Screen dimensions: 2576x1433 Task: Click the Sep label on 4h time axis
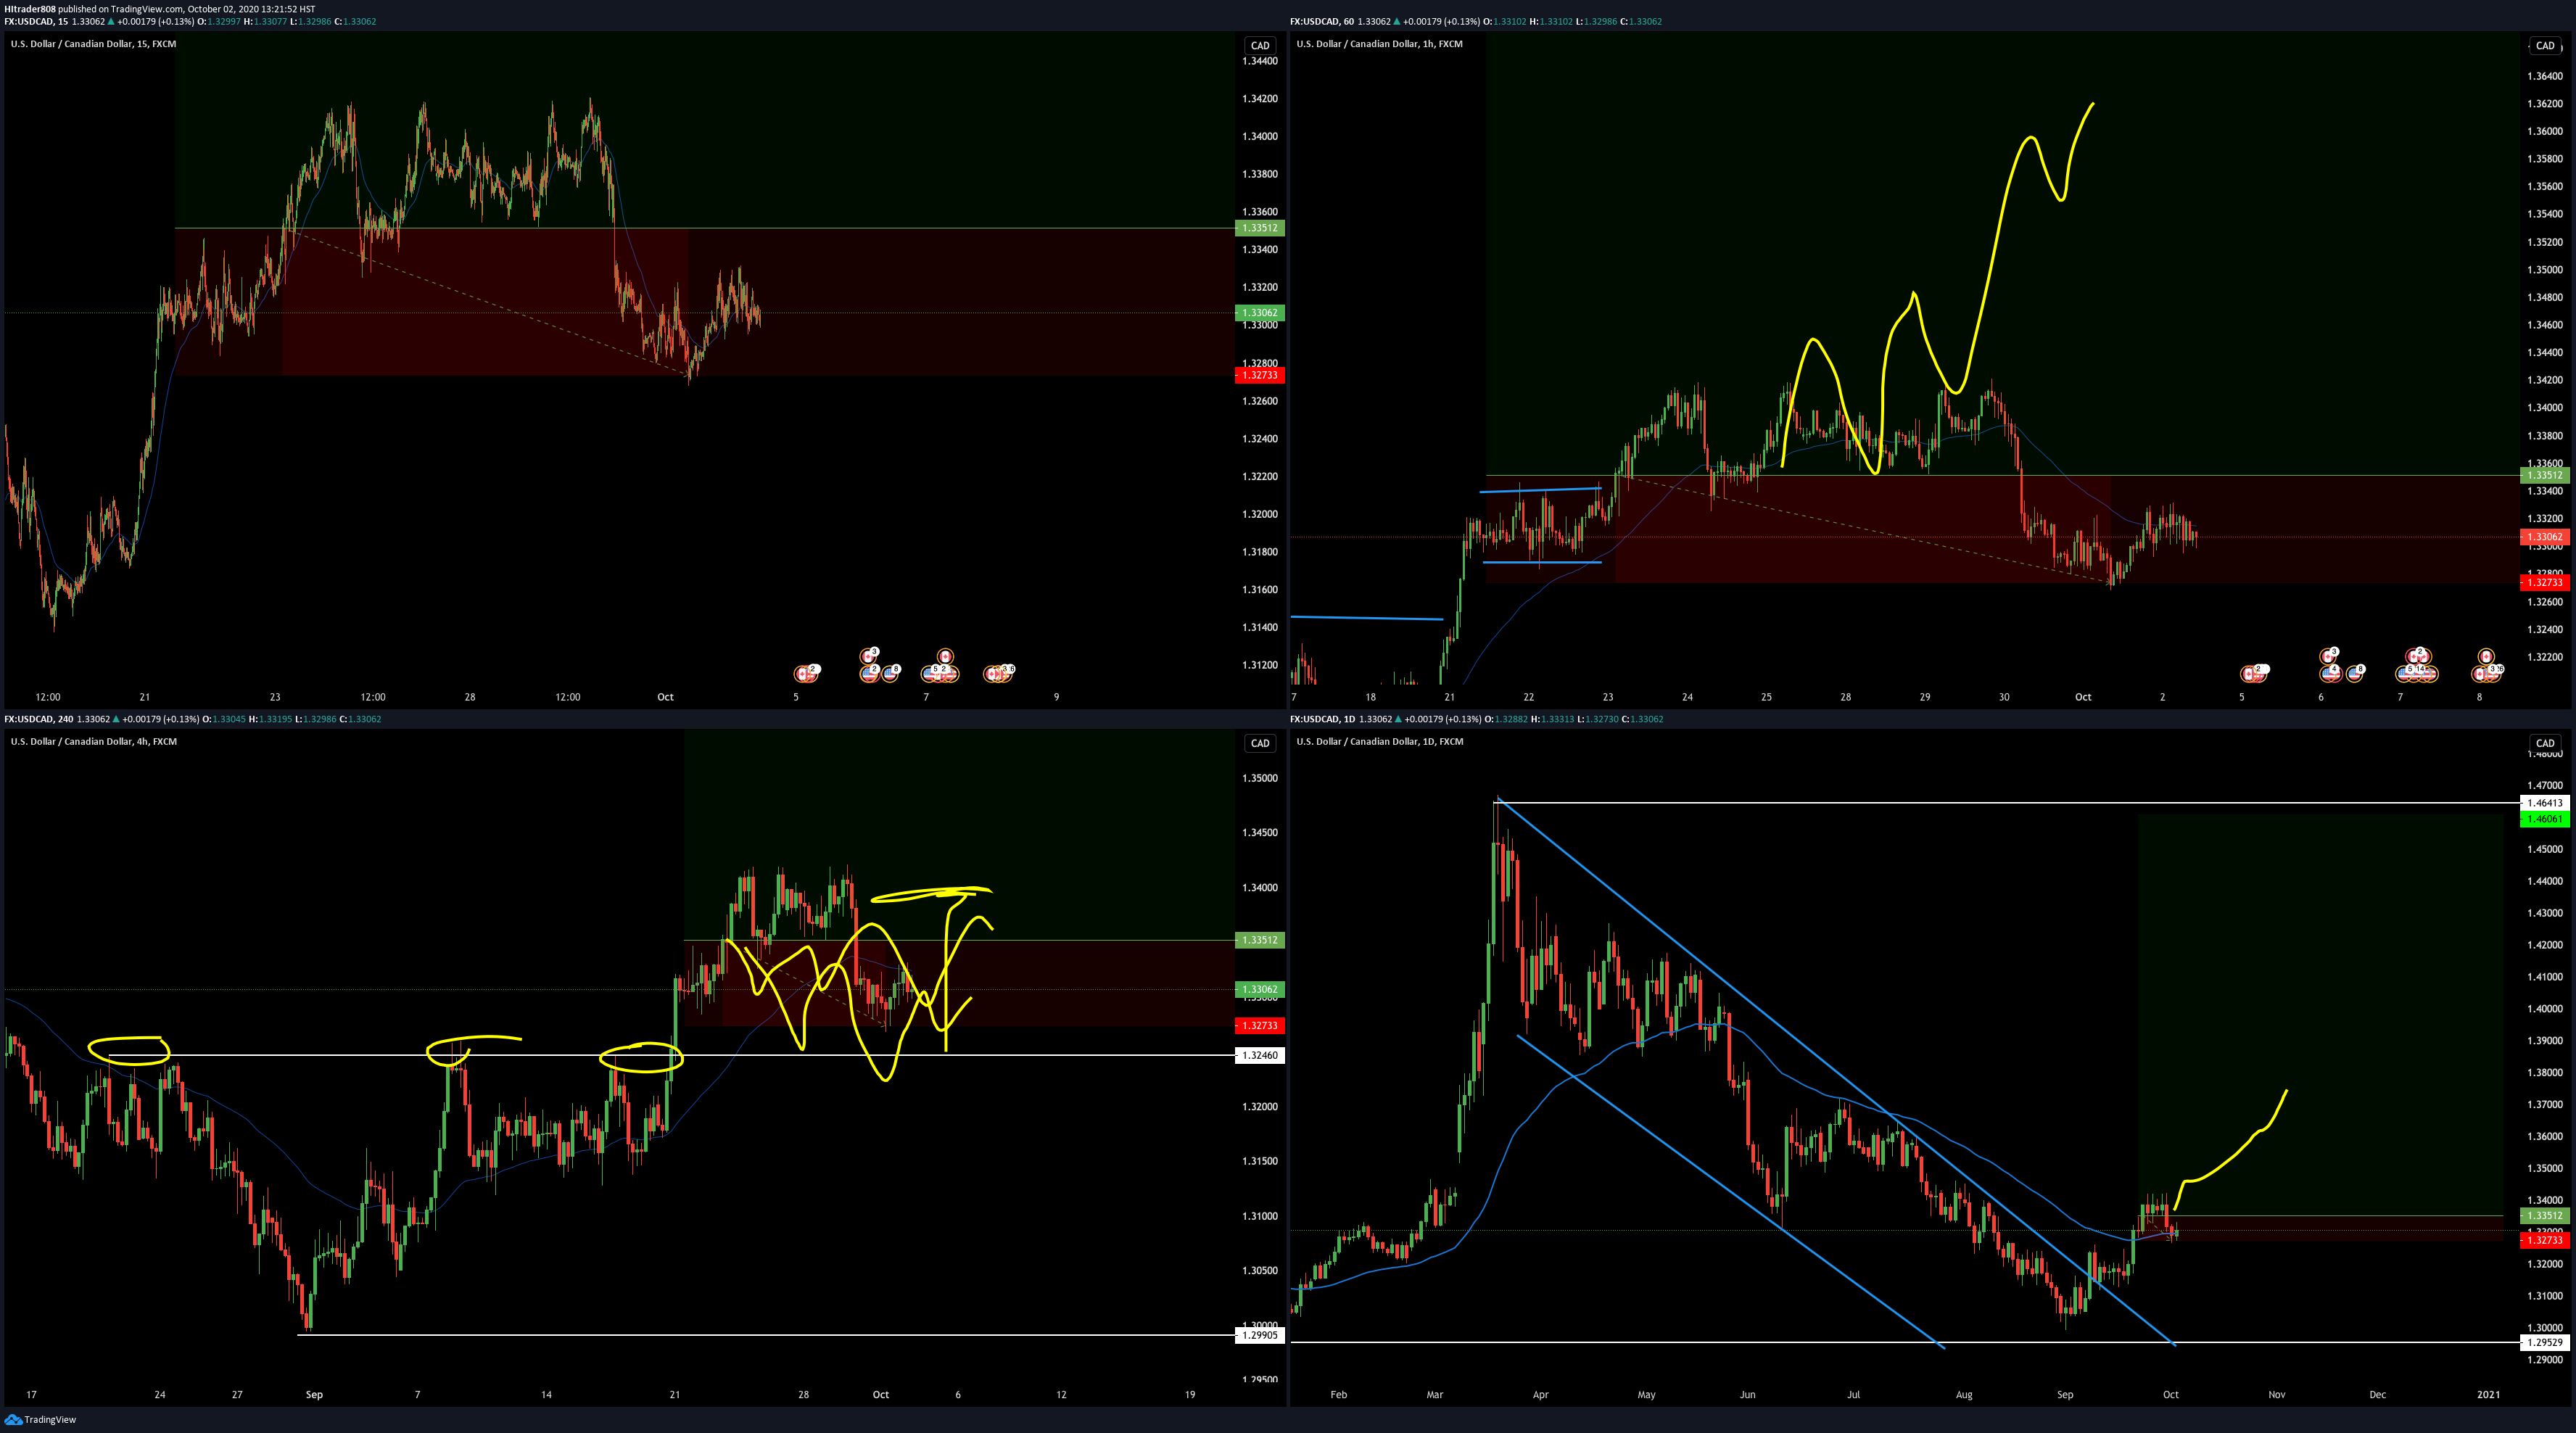pos(314,1394)
